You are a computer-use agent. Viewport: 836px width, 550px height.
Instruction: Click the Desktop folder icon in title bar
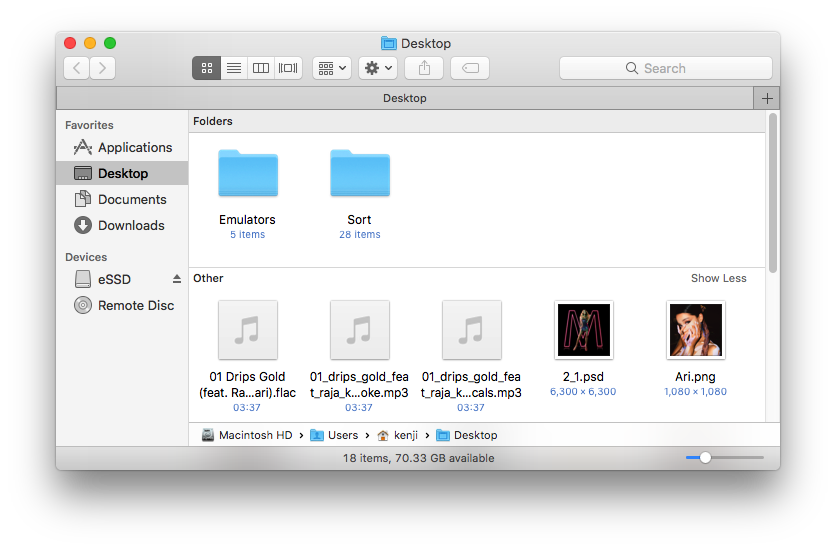[389, 43]
